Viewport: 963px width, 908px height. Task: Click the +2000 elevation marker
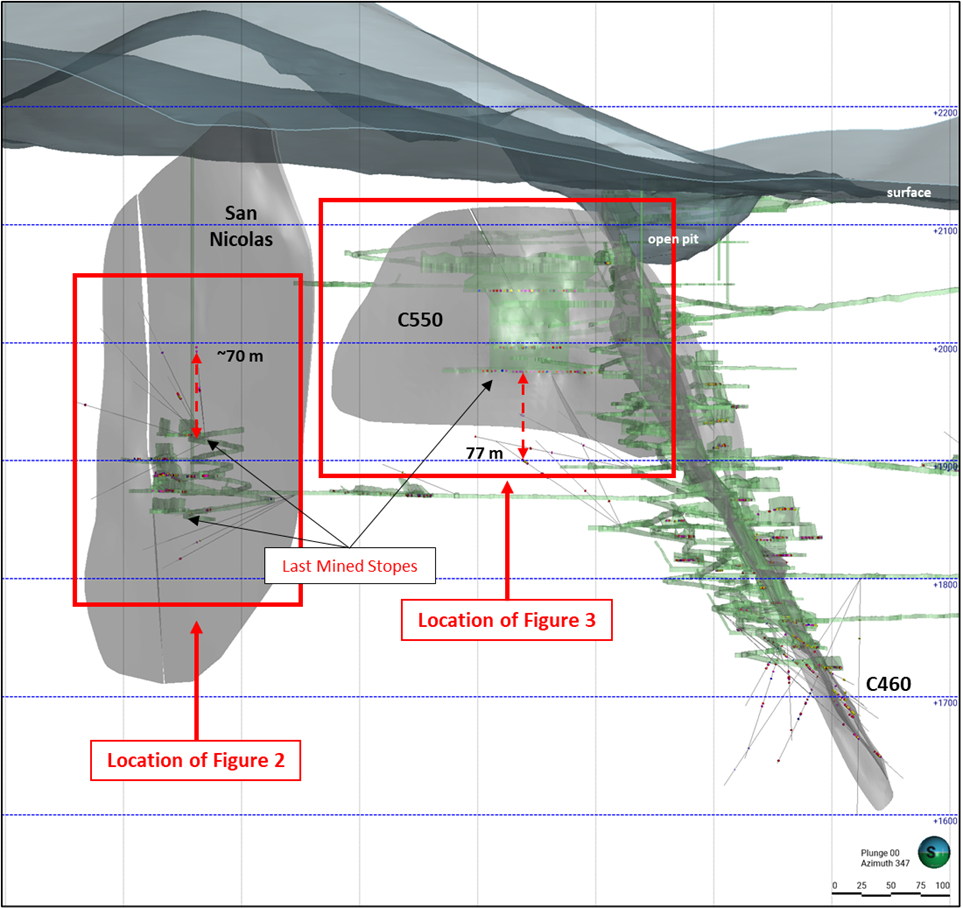click(x=944, y=349)
